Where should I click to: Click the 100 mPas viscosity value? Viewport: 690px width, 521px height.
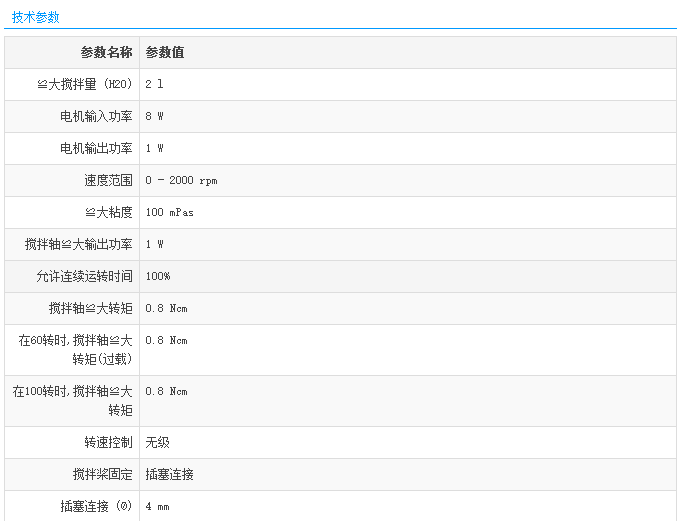(170, 212)
